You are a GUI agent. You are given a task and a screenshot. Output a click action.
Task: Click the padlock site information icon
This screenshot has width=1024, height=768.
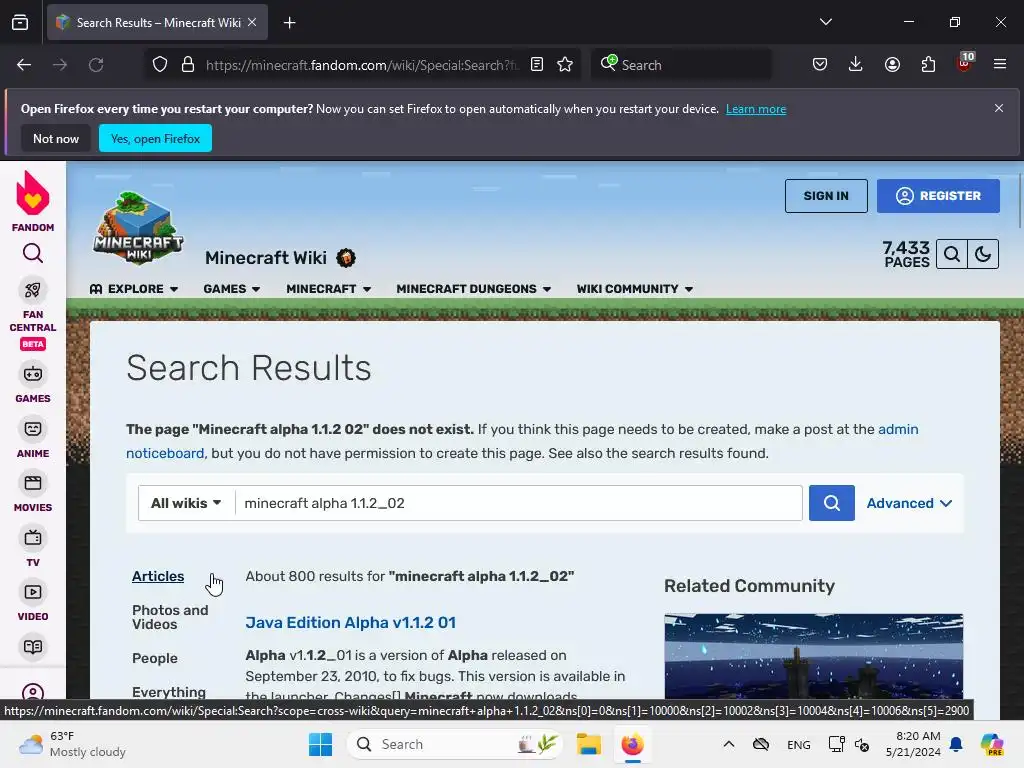pos(188,65)
